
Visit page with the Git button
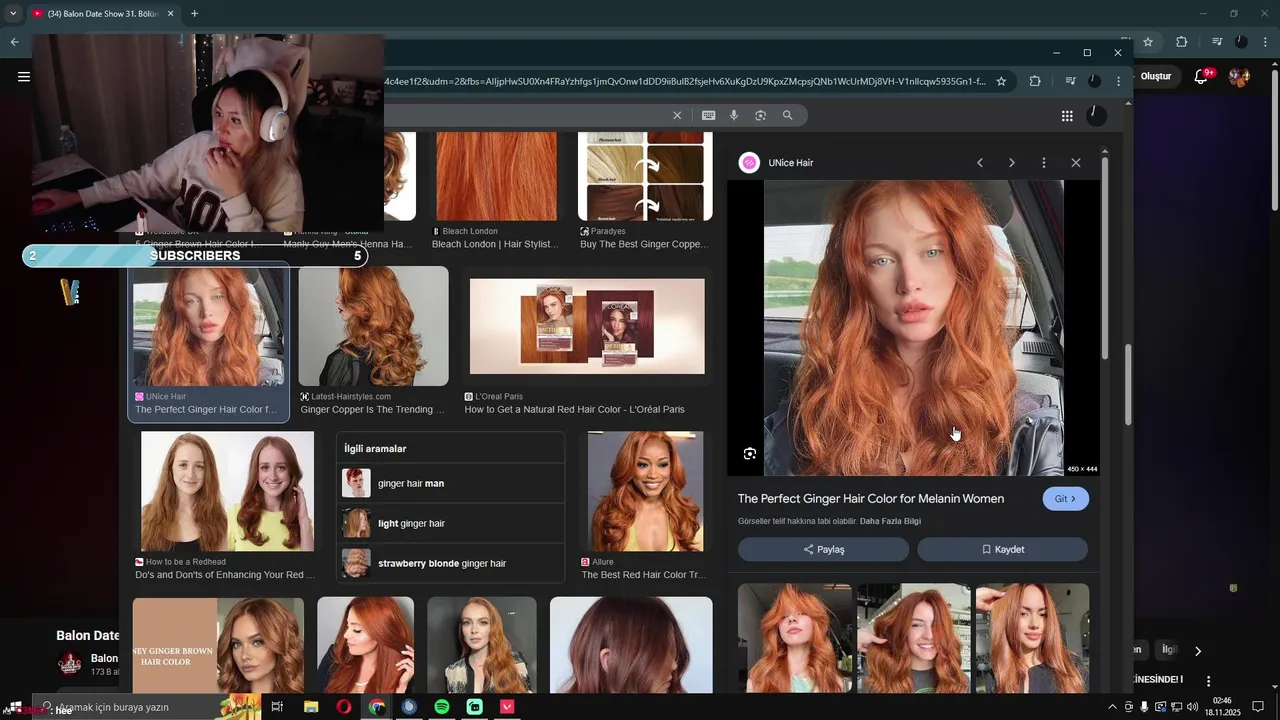[1065, 499]
